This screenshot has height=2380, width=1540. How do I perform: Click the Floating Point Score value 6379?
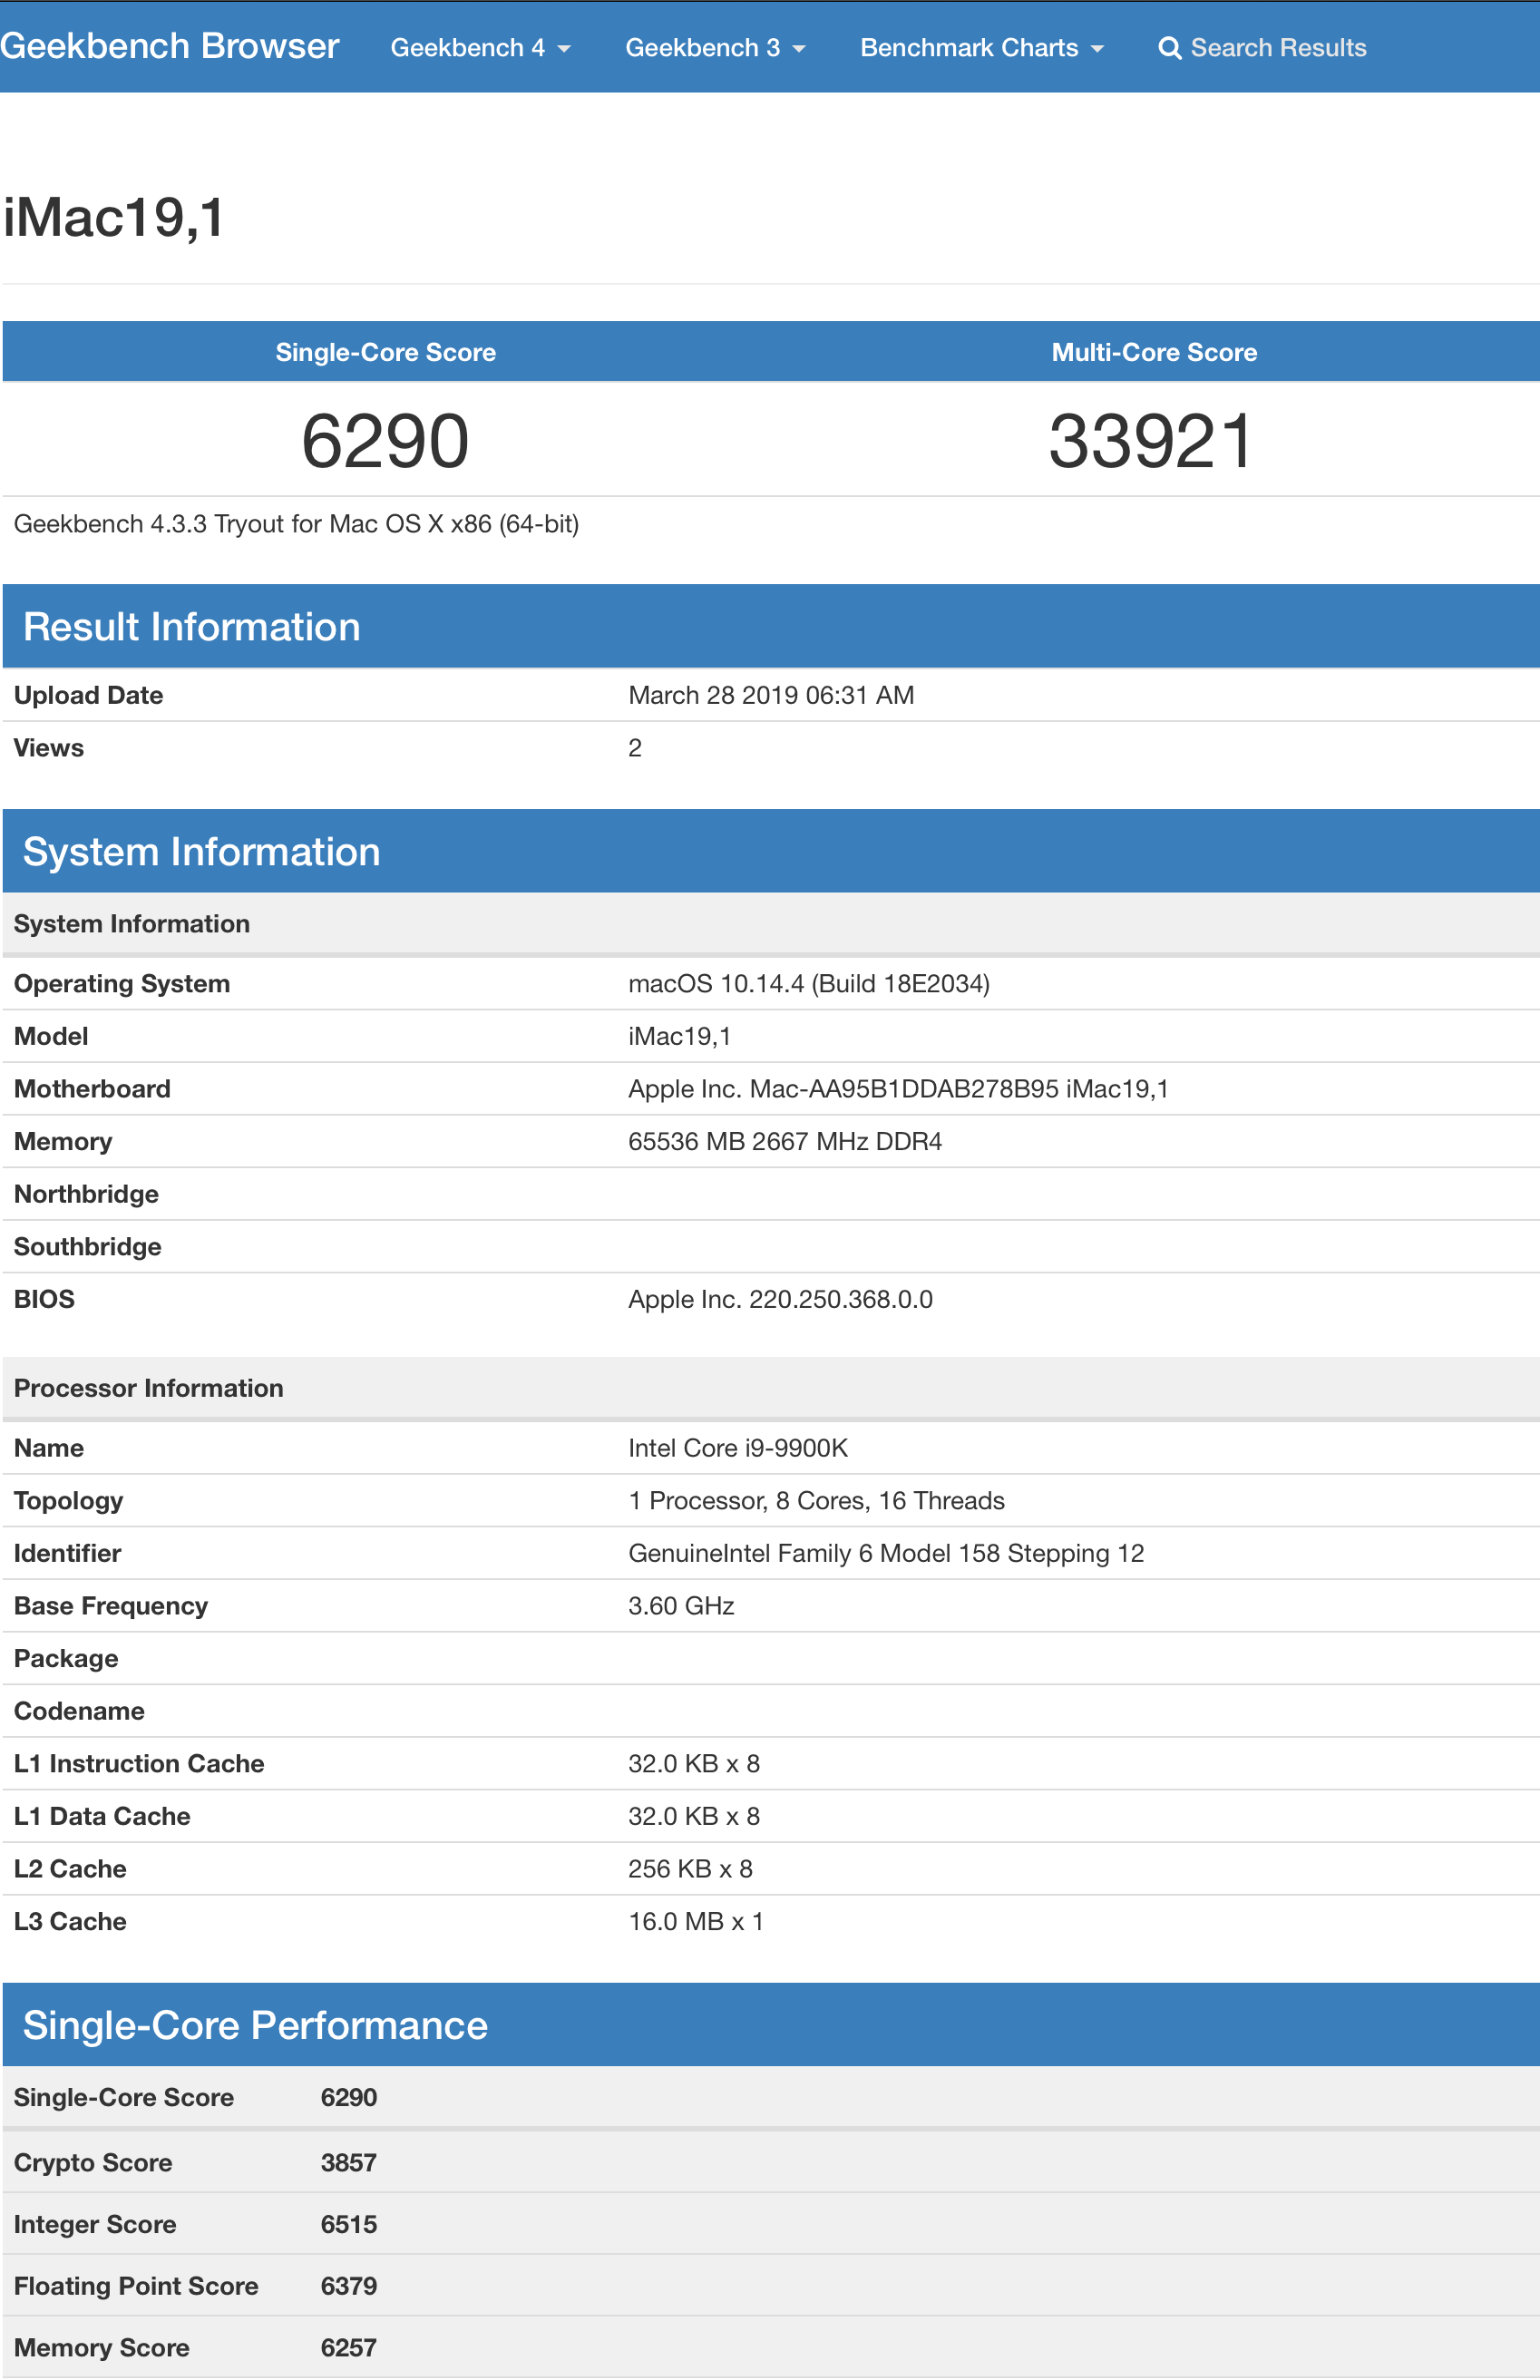pos(349,2286)
